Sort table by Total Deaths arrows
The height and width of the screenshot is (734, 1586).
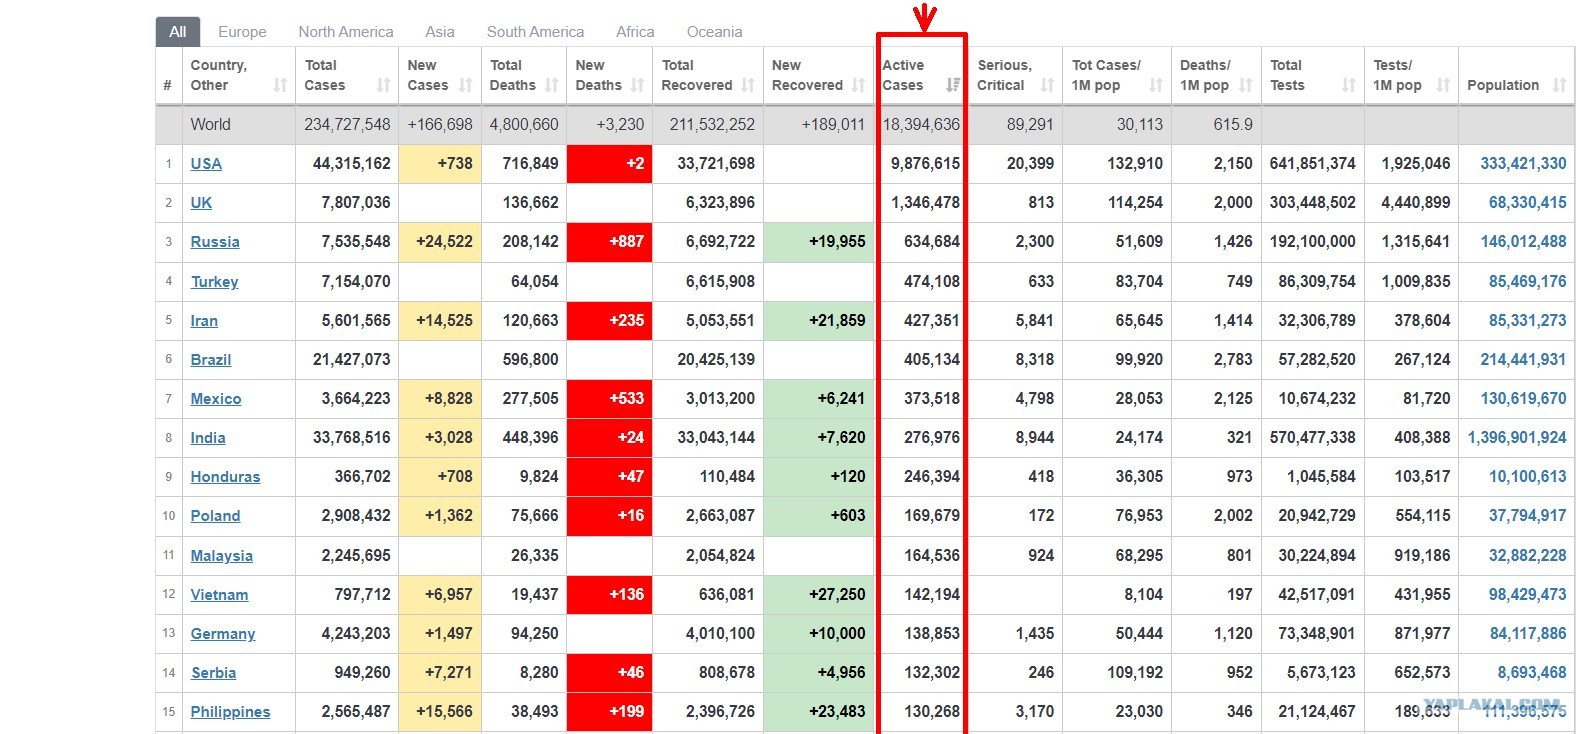[x=552, y=86]
